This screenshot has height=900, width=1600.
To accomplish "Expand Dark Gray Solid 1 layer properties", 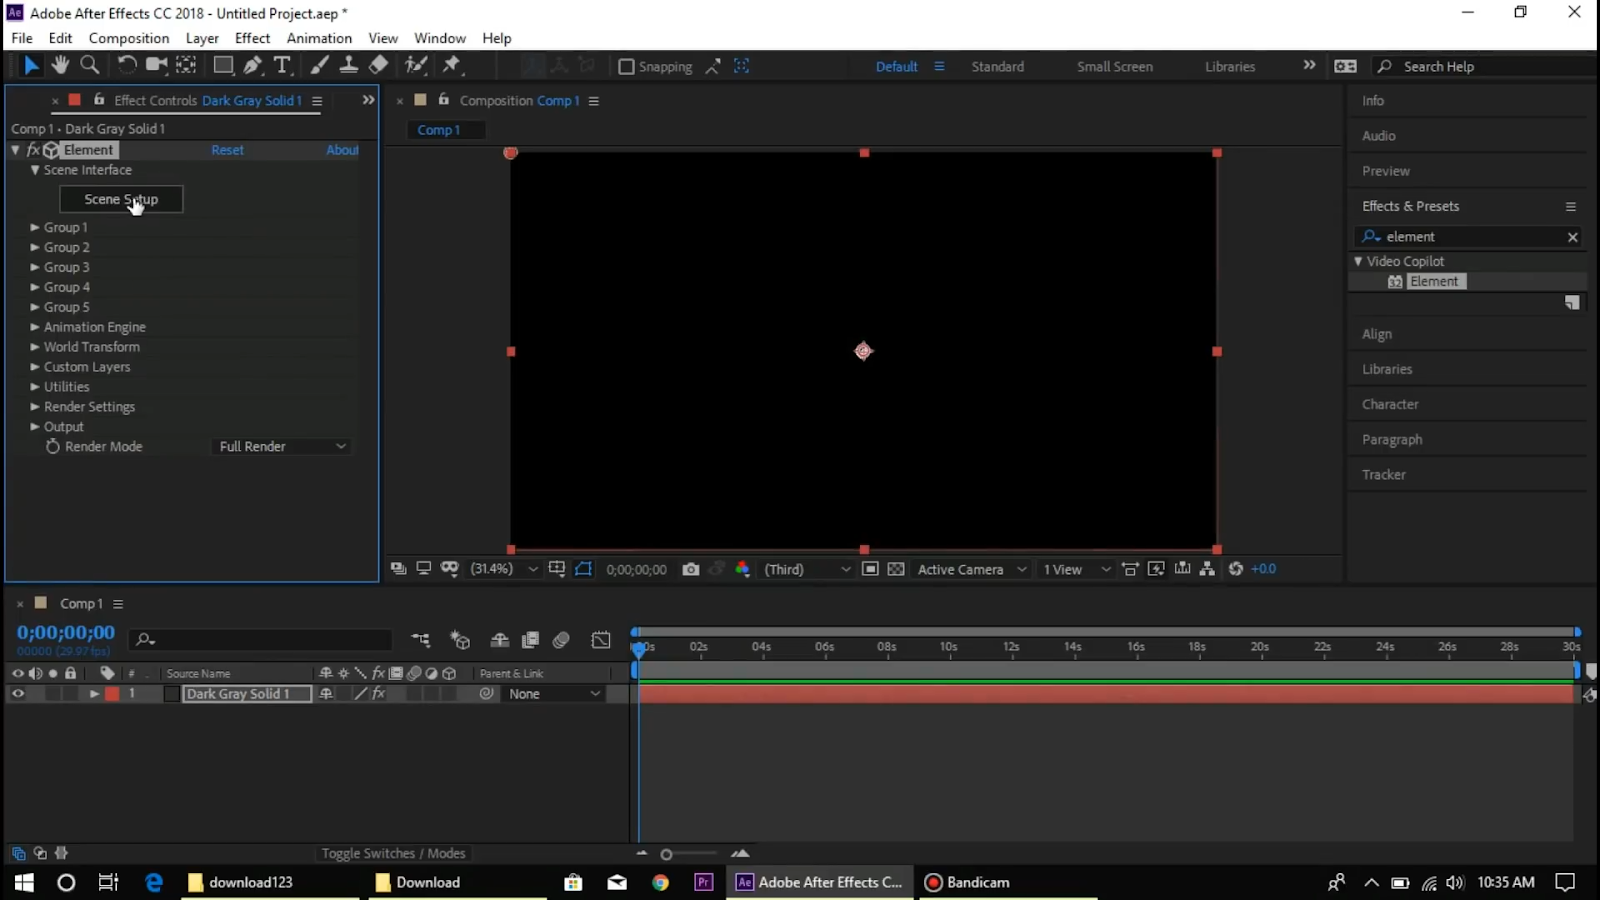I will click(x=94, y=694).
